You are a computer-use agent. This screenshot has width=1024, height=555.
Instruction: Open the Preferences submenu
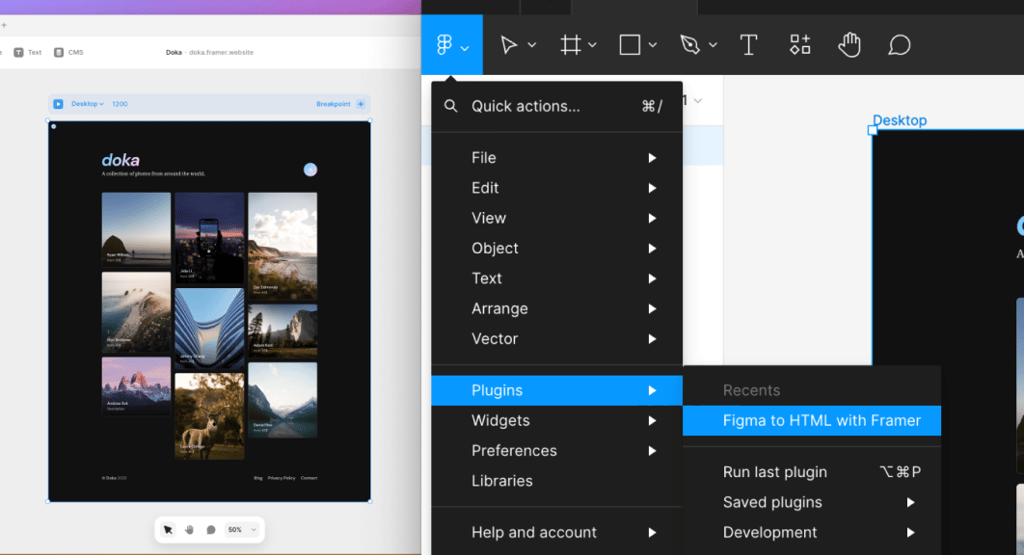(x=557, y=451)
